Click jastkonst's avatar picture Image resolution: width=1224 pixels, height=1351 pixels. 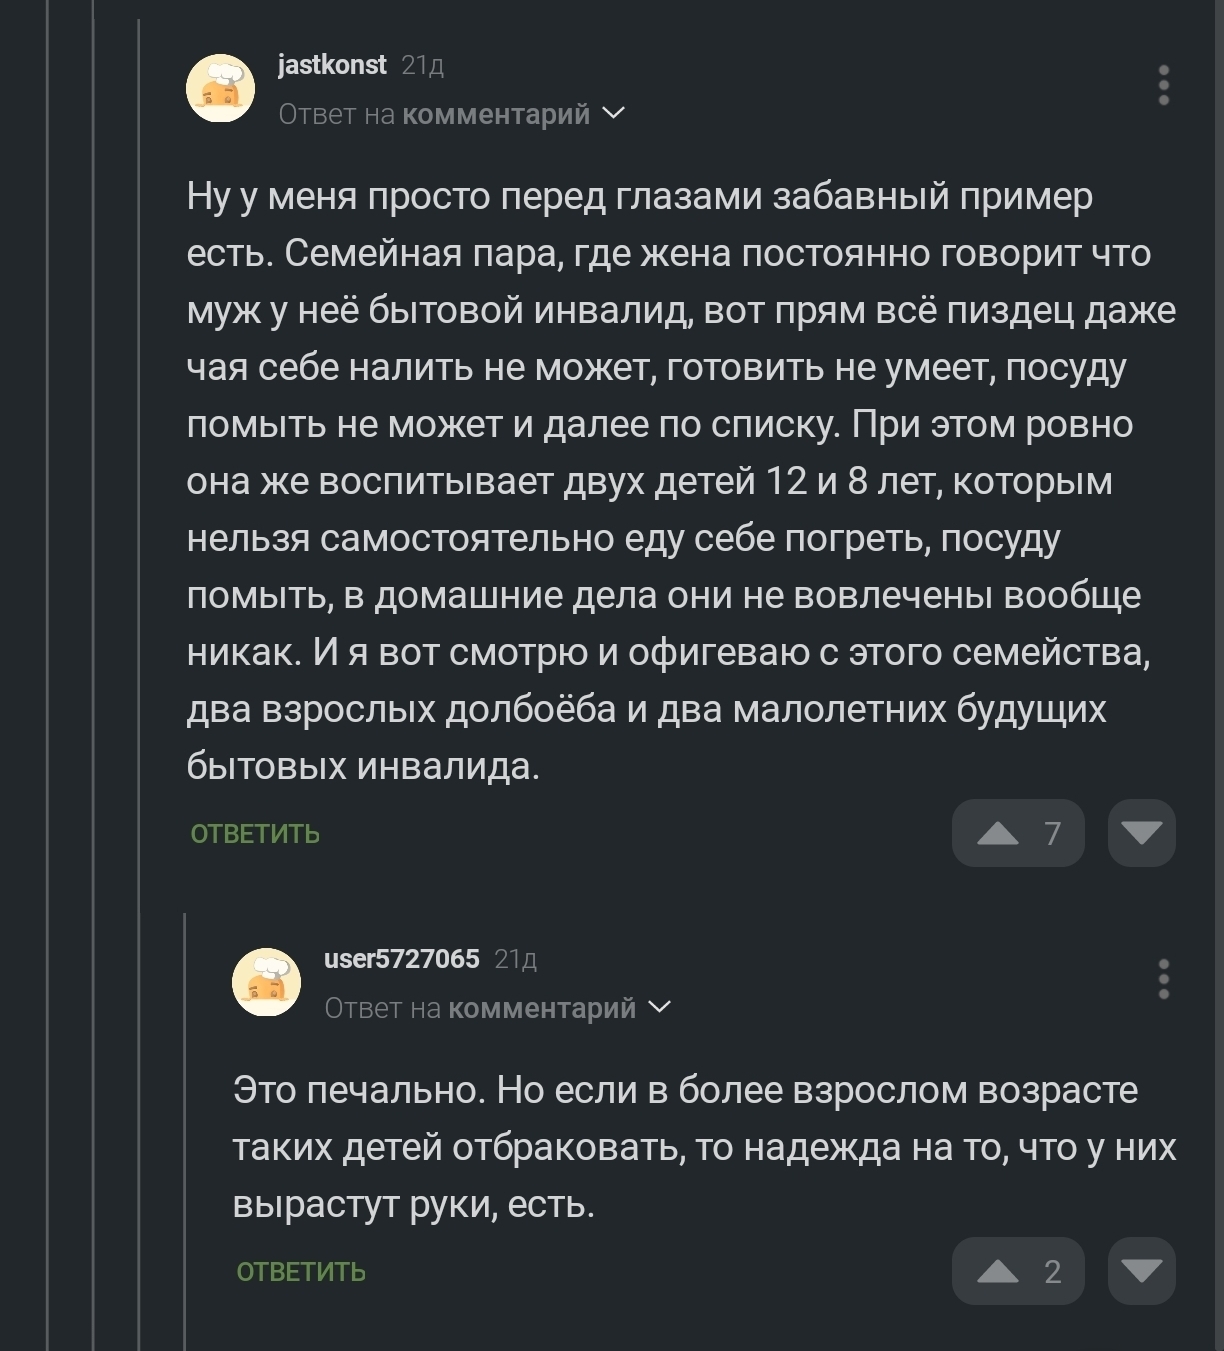tap(221, 89)
